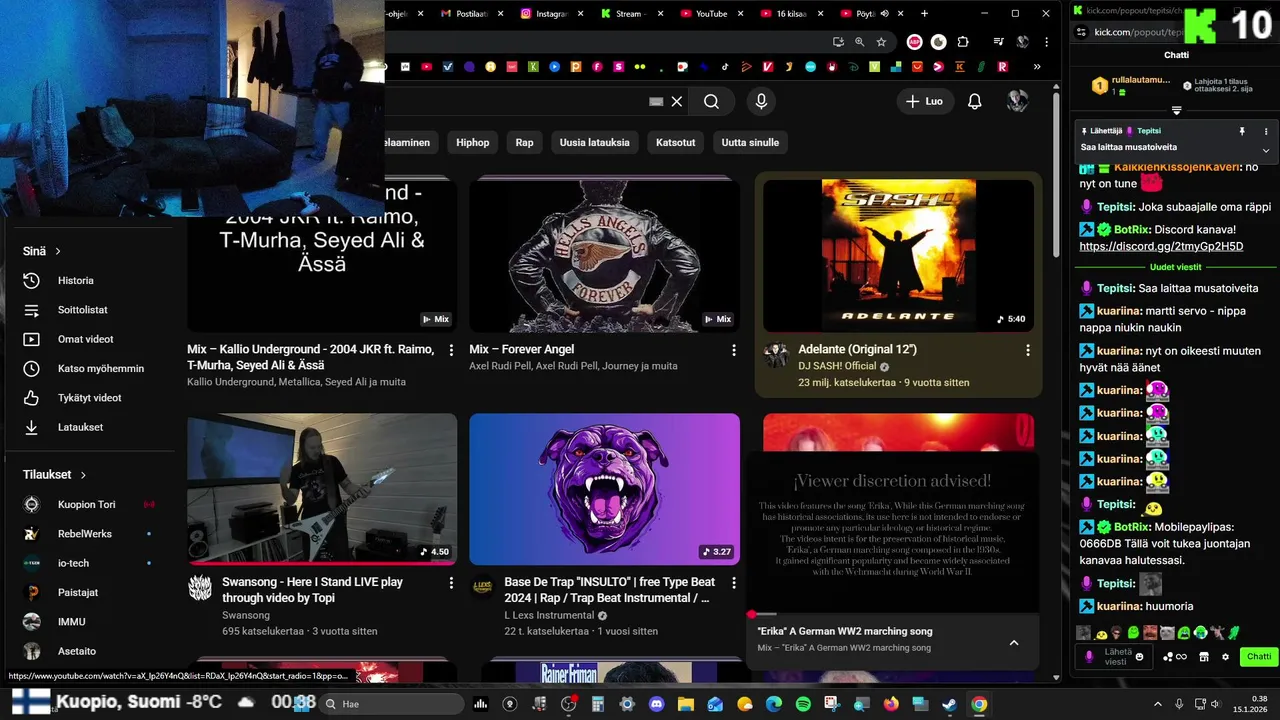
Task: Open File Explorer from the taskbar
Action: point(685,704)
